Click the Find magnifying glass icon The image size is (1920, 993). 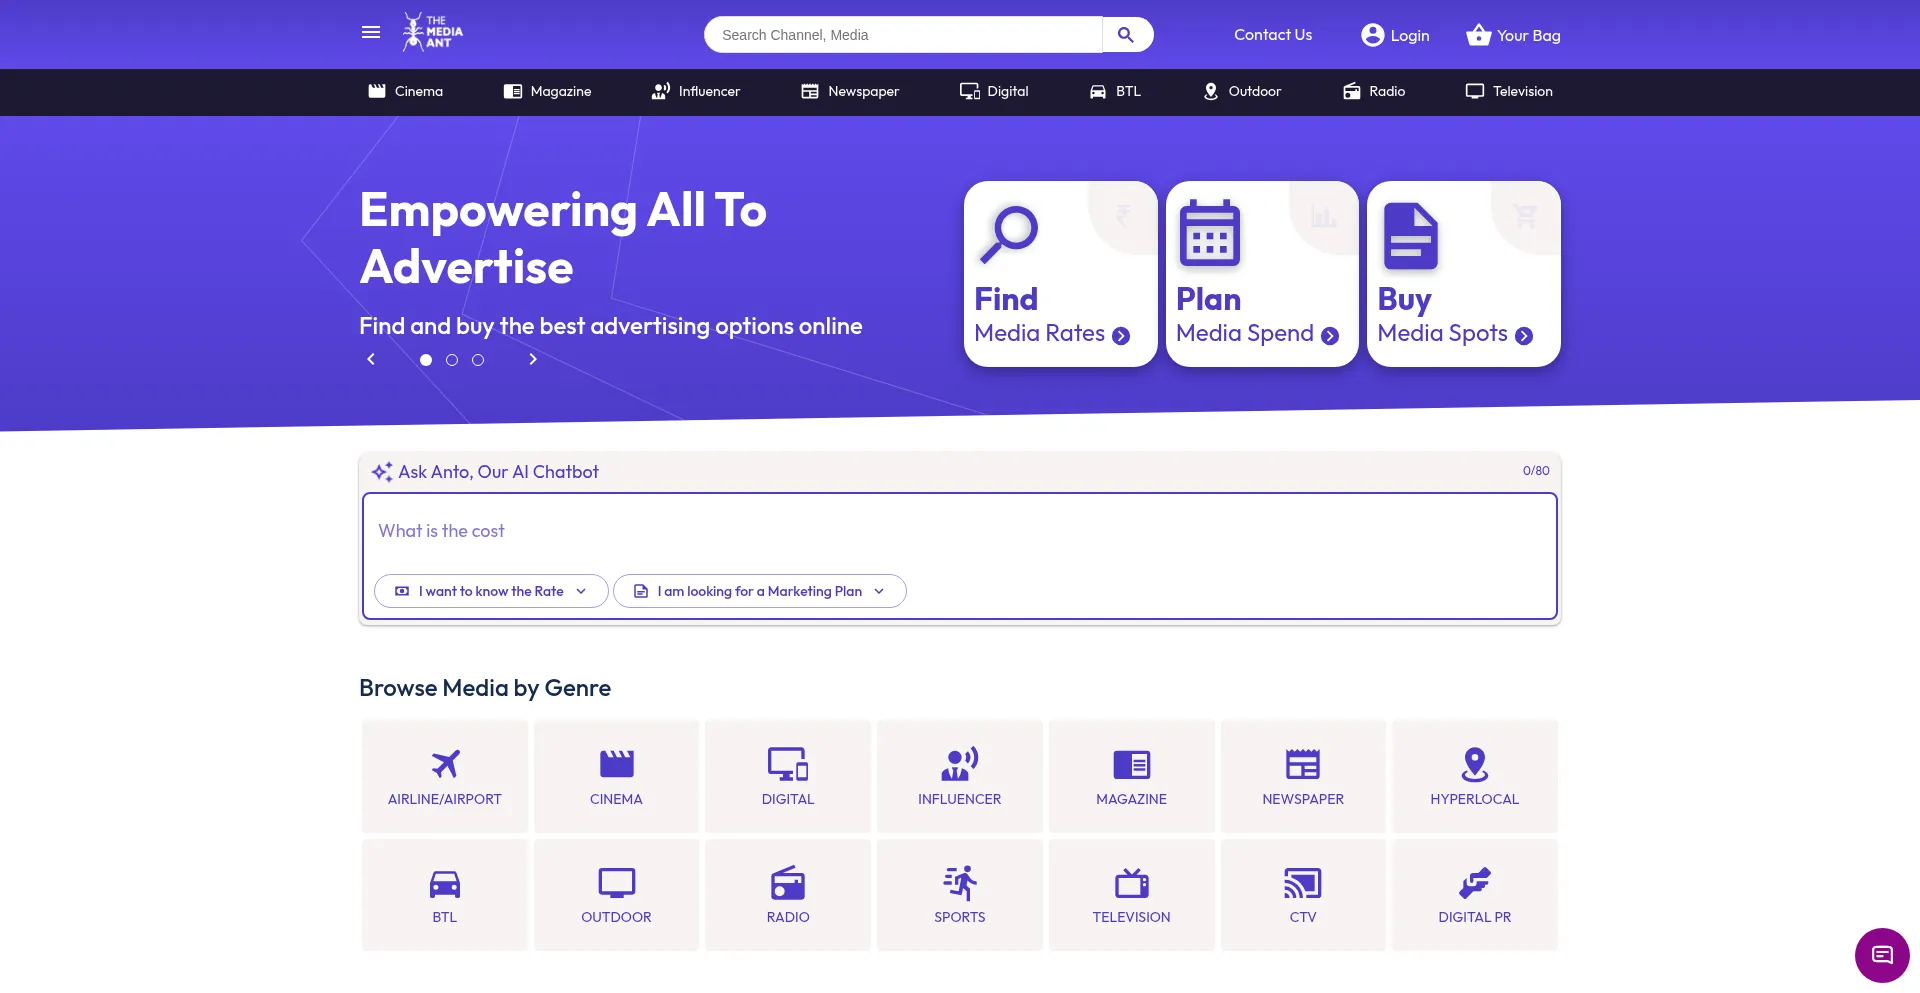(1009, 235)
